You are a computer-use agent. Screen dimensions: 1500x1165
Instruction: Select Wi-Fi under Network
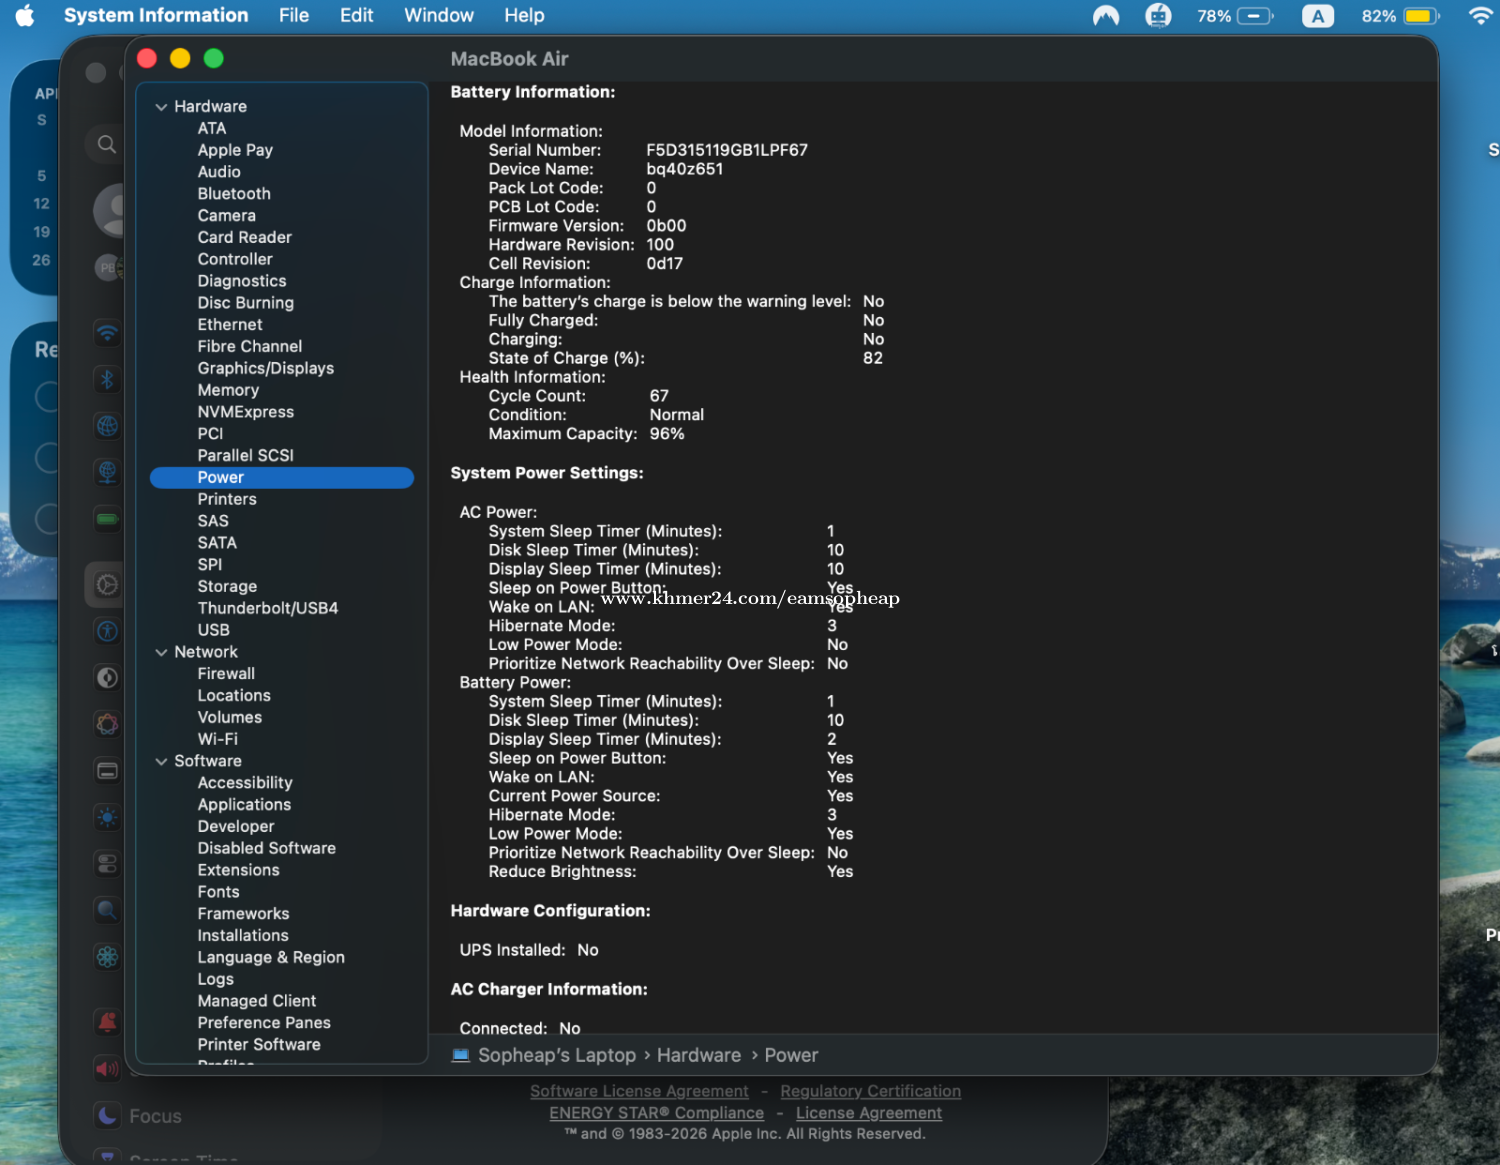click(x=218, y=739)
